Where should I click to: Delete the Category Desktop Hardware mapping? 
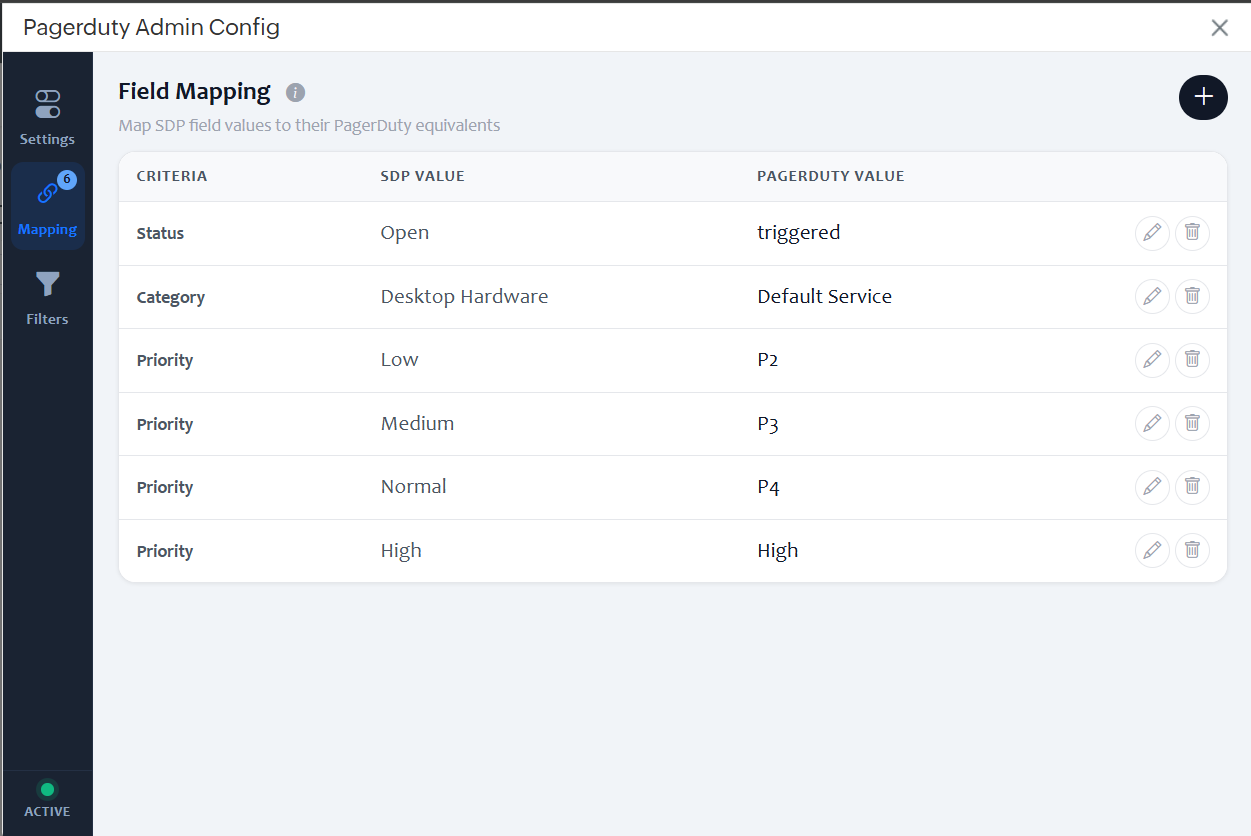1192,297
